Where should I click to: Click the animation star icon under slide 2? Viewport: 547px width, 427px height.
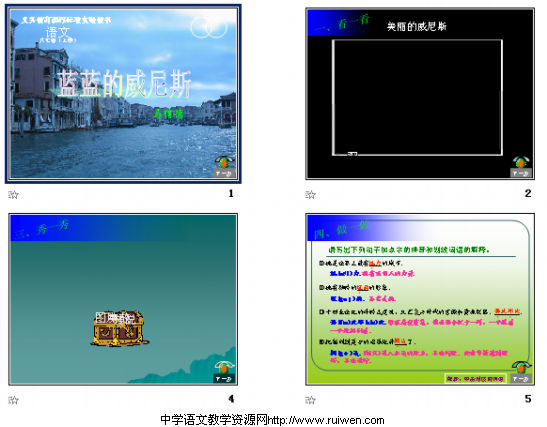(x=310, y=194)
